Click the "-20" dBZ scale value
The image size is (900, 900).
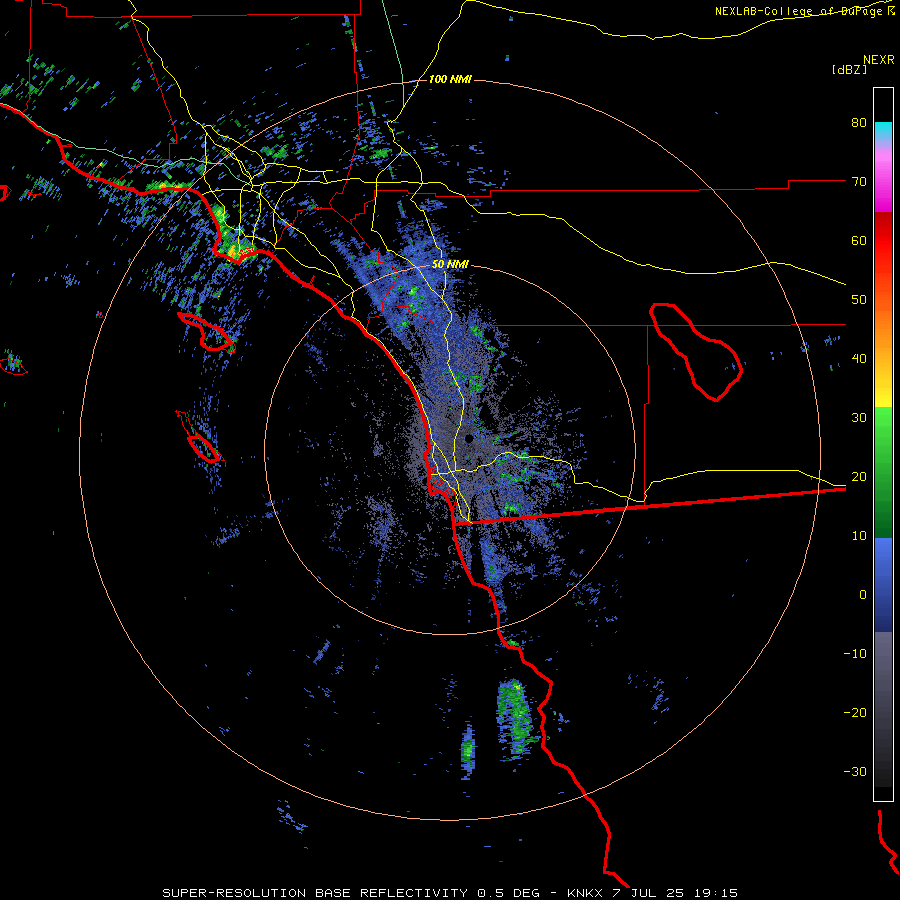click(x=855, y=712)
